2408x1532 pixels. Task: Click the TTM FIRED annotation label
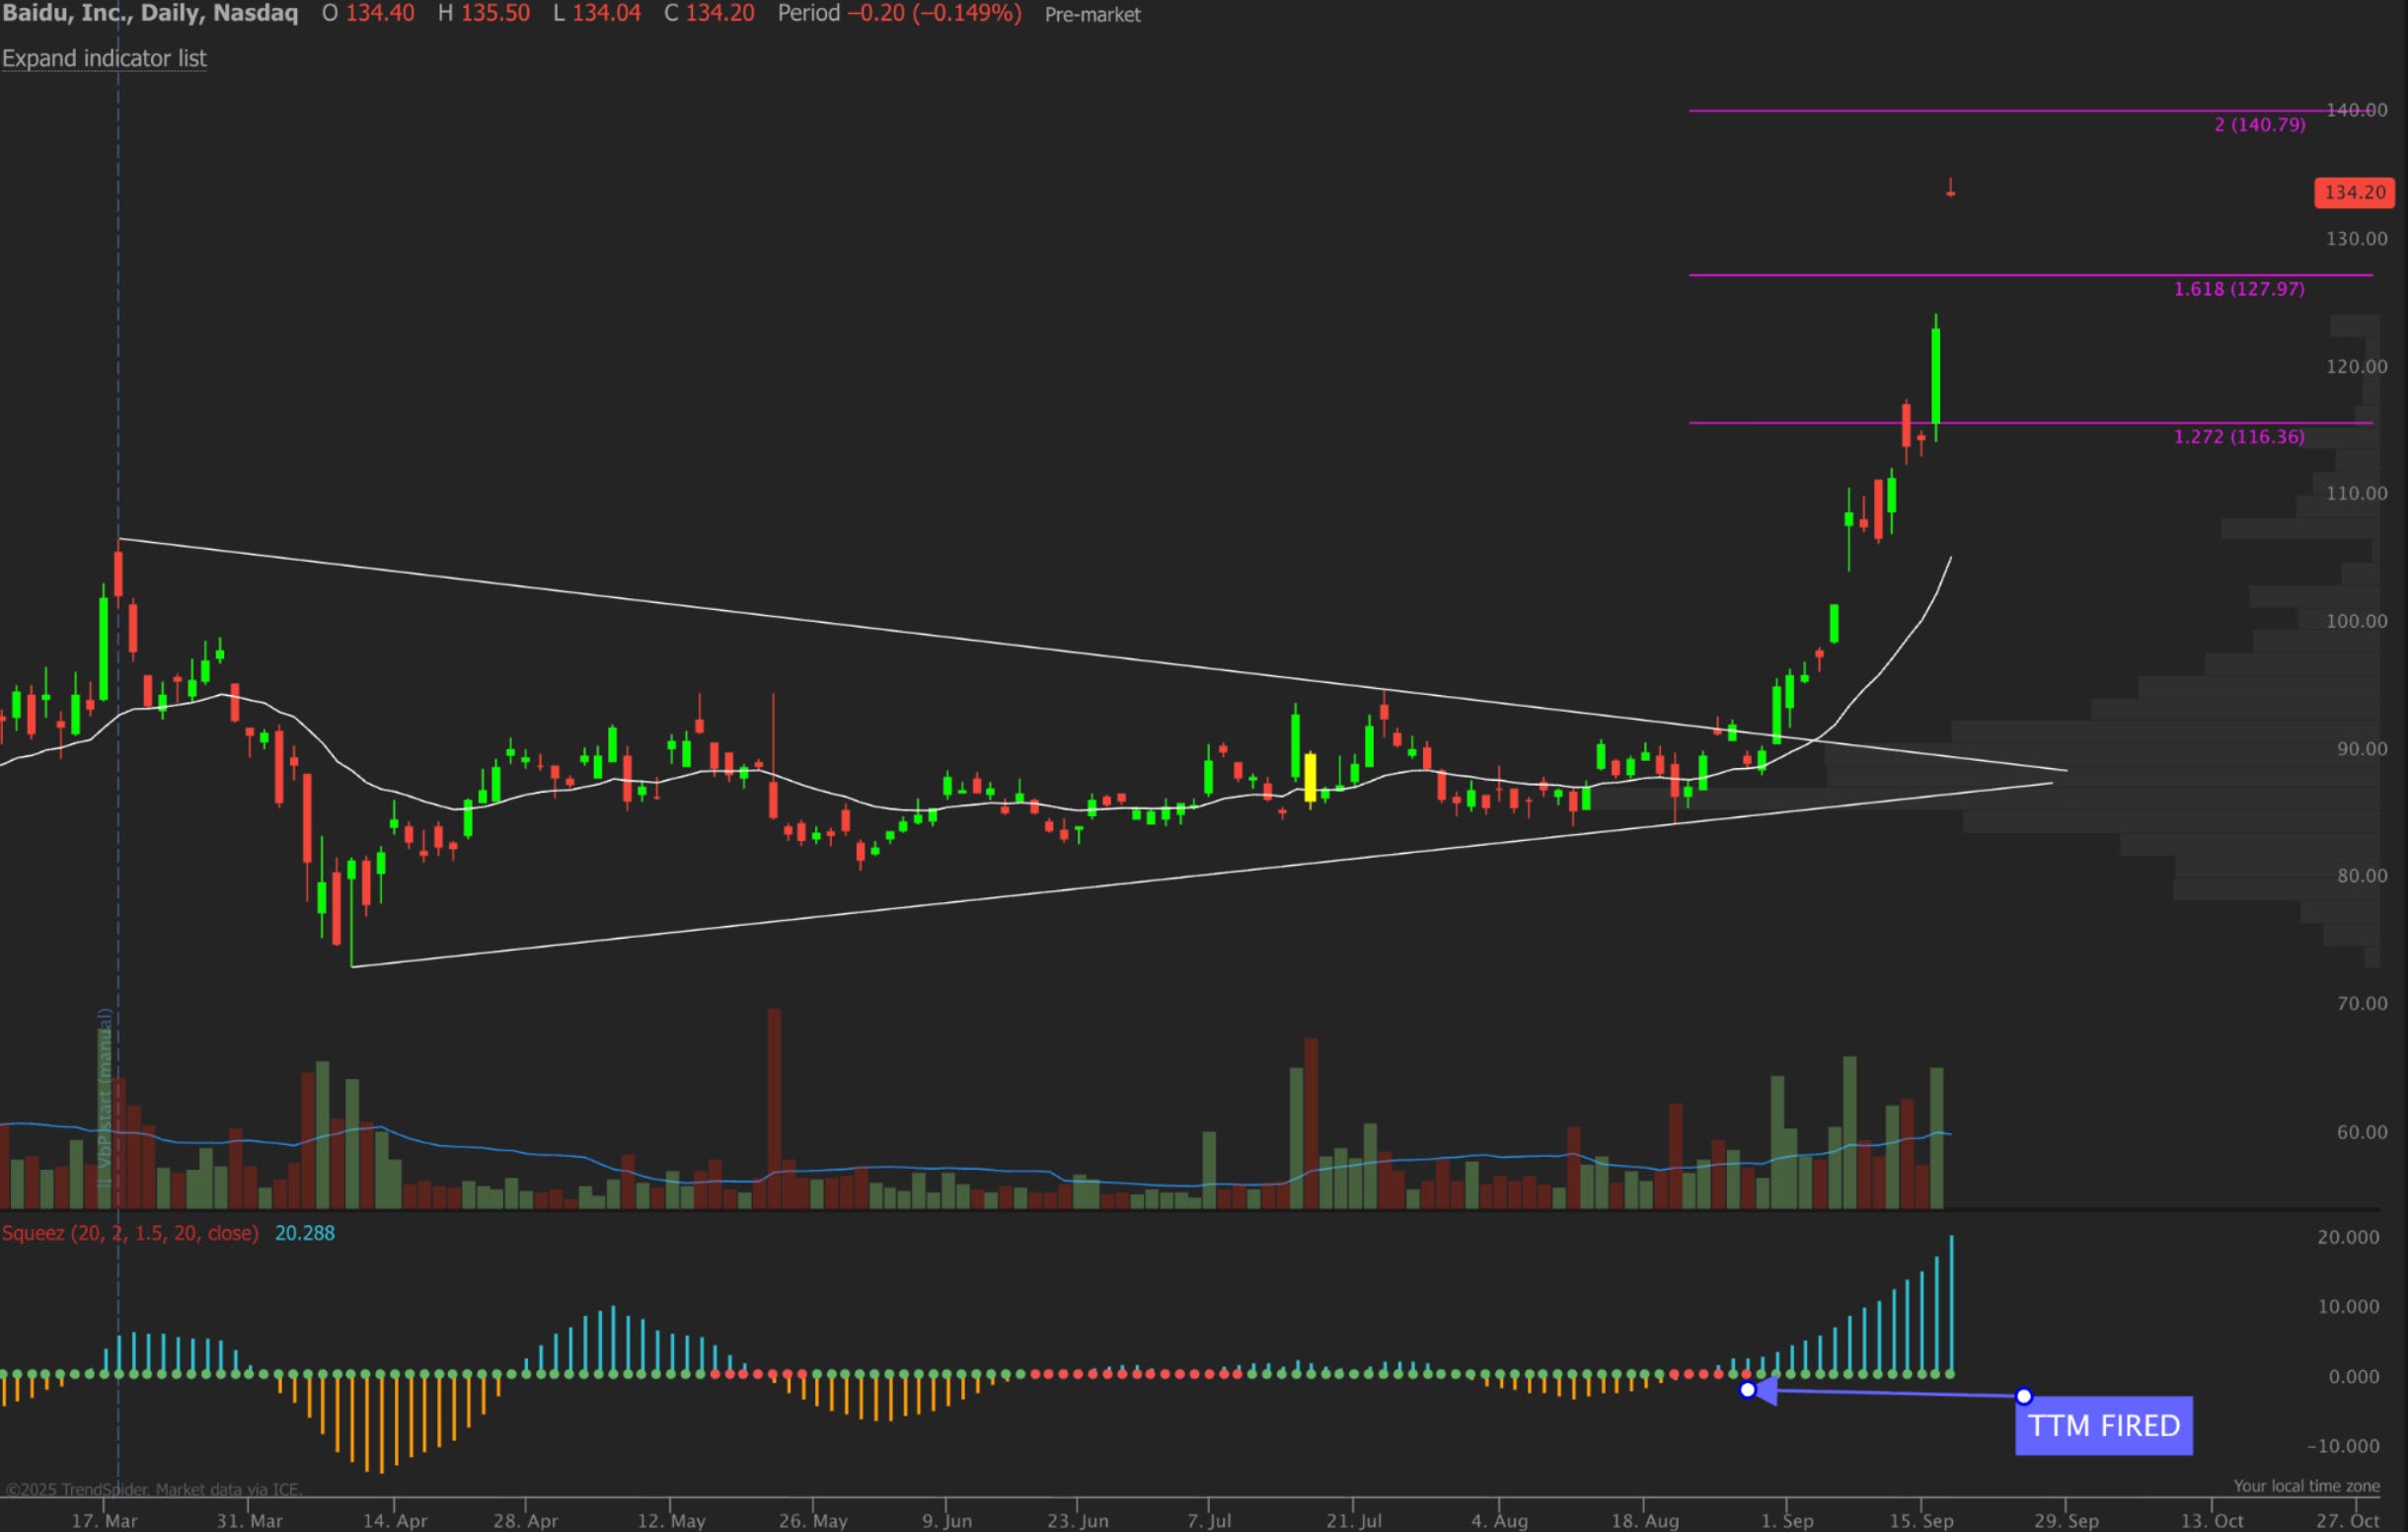coord(2103,1425)
